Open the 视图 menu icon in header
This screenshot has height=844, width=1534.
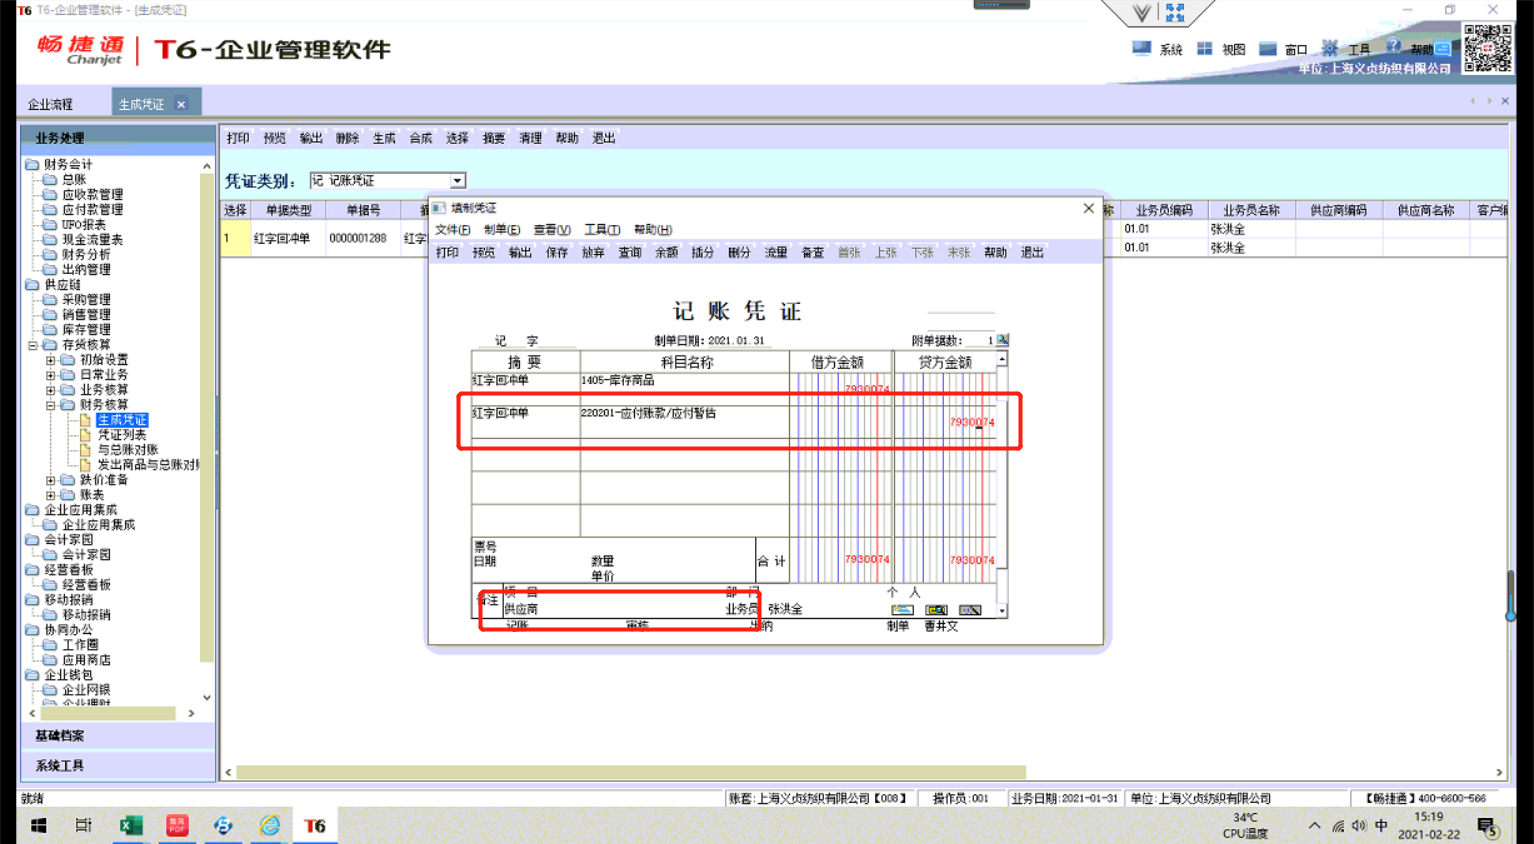click(1204, 48)
